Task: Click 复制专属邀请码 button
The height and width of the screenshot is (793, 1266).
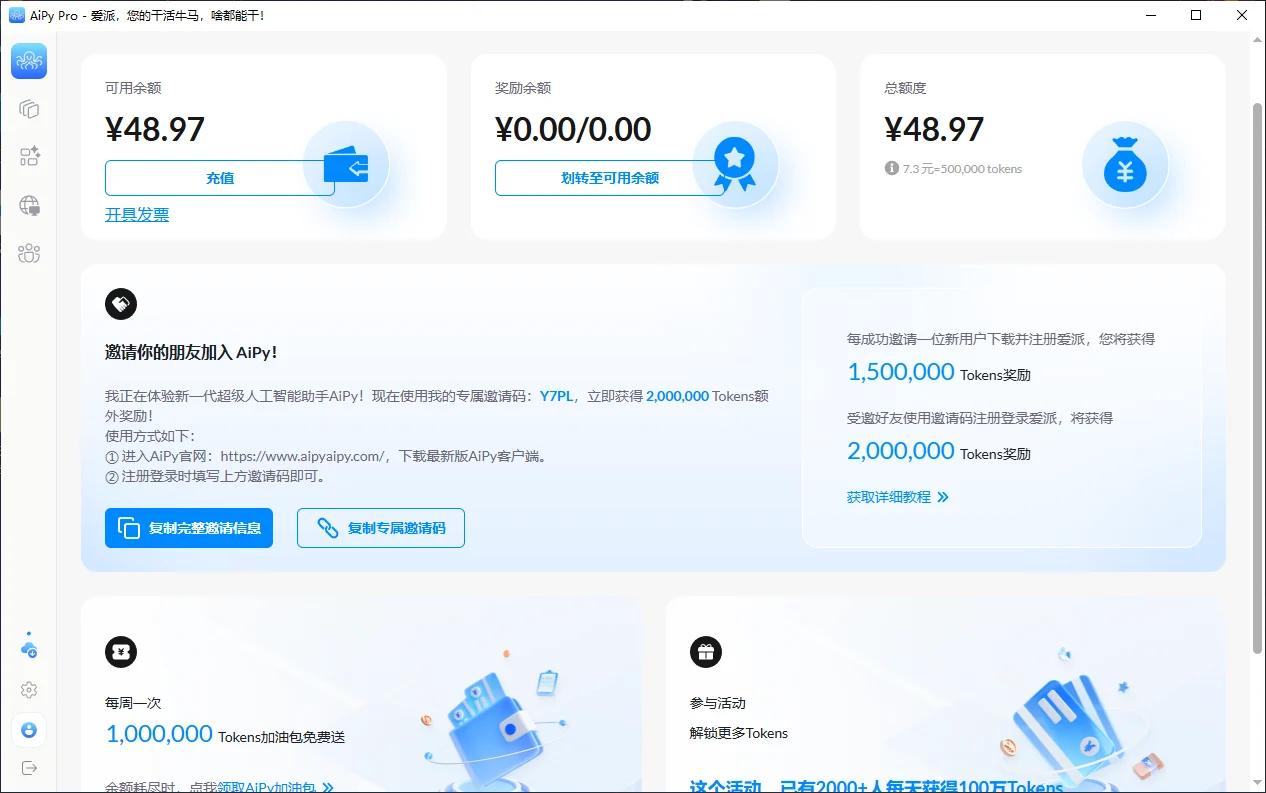Action: click(x=381, y=528)
